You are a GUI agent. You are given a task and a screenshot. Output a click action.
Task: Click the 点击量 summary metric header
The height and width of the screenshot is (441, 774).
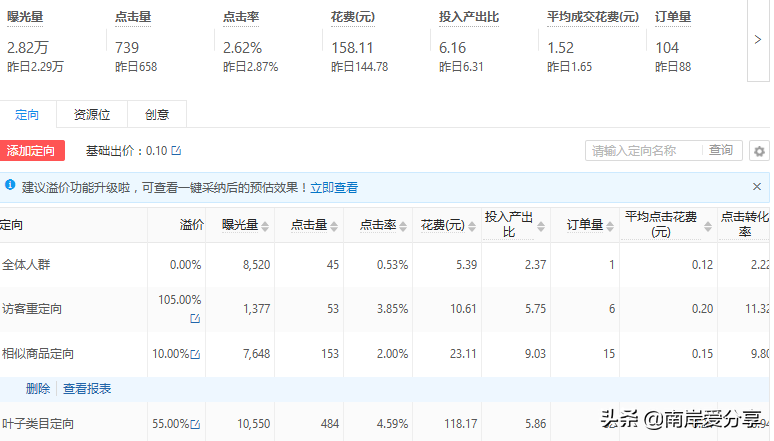[133, 17]
